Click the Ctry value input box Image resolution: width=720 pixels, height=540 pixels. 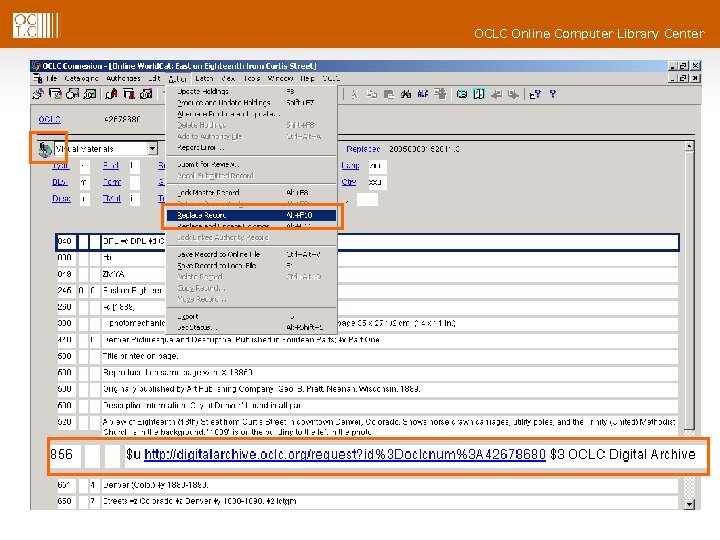377,182
